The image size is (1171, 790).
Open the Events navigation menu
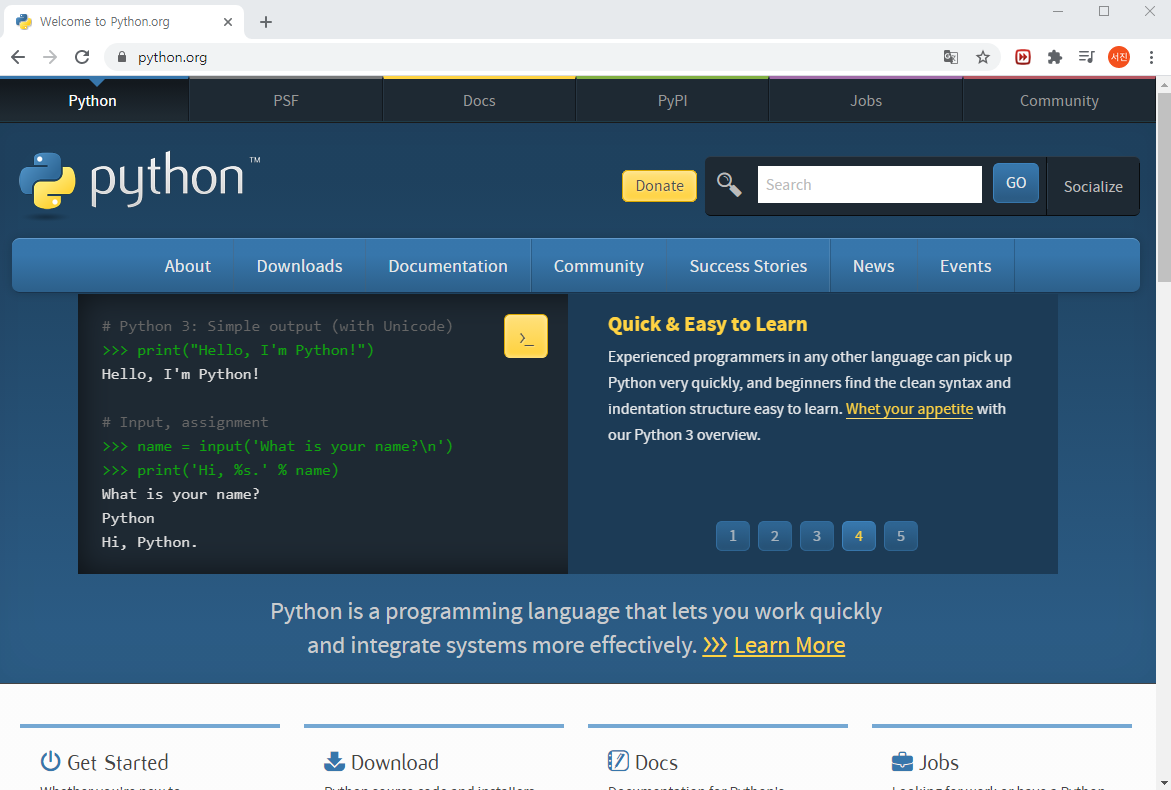[966, 266]
